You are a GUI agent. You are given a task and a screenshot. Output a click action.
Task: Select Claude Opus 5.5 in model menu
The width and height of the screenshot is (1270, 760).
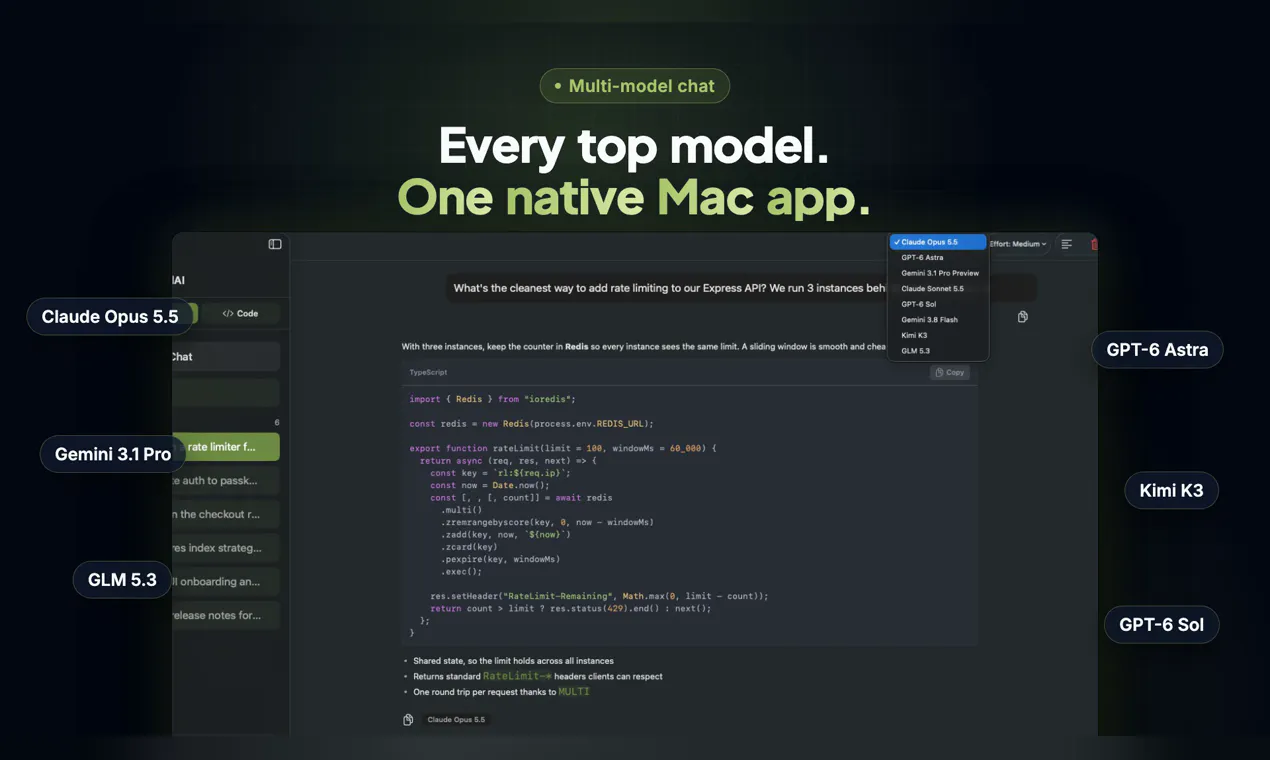[938, 242]
